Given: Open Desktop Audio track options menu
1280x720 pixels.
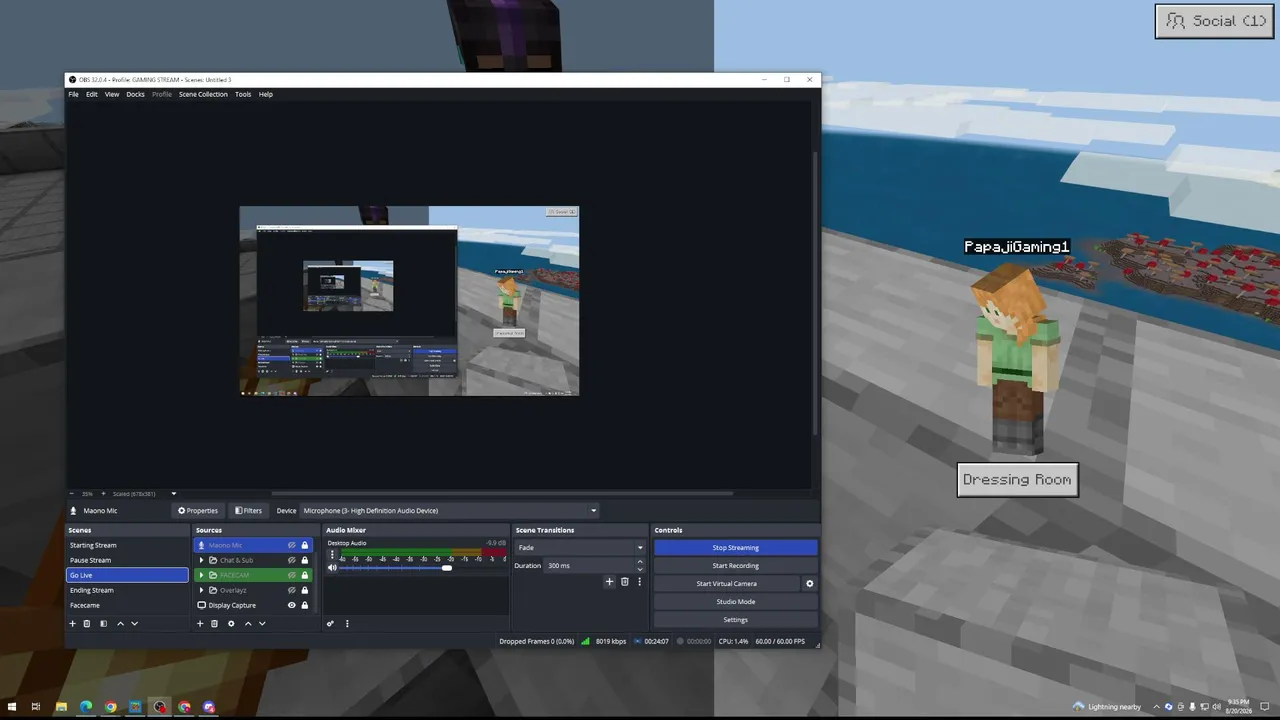Looking at the screenshot, I should coord(332,554).
